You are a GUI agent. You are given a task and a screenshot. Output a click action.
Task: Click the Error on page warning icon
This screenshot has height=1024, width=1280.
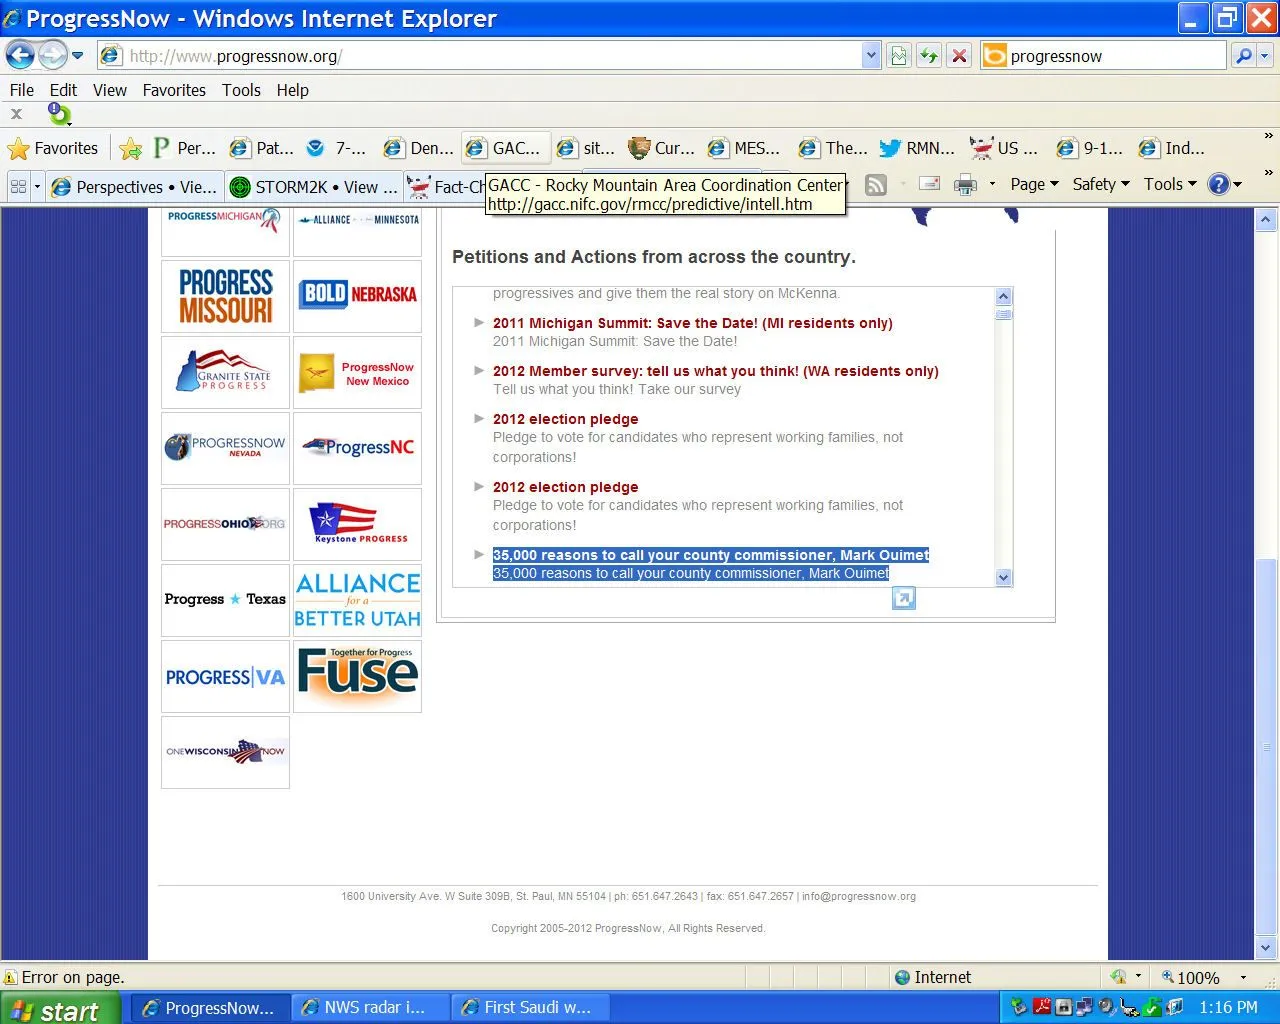click(x=10, y=978)
